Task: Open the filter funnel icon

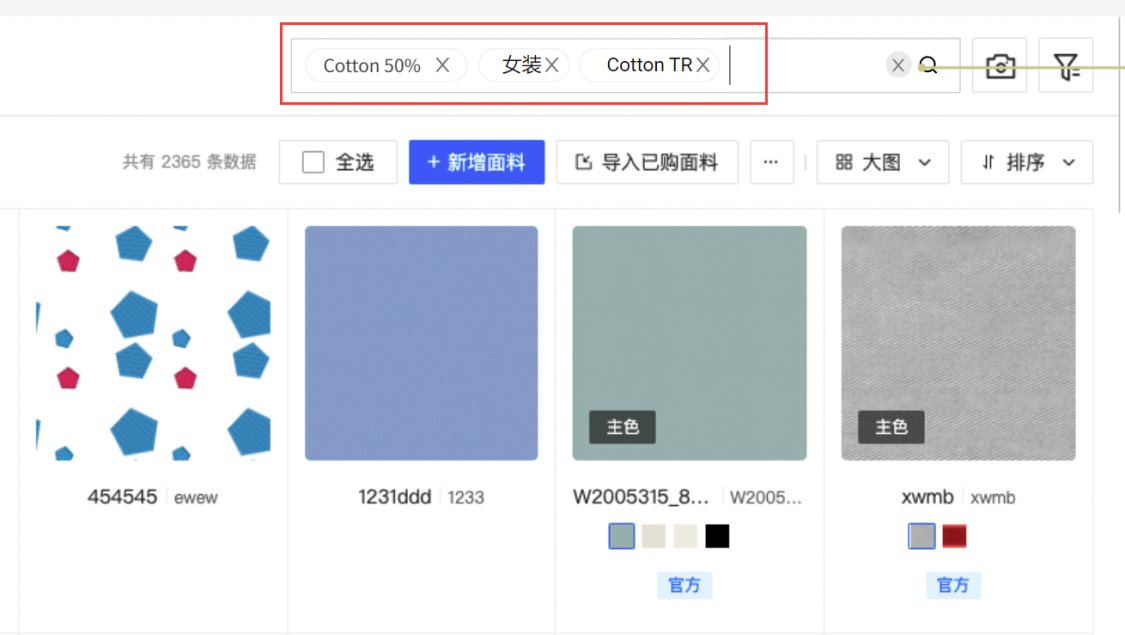Action: pyautogui.click(x=1066, y=66)
